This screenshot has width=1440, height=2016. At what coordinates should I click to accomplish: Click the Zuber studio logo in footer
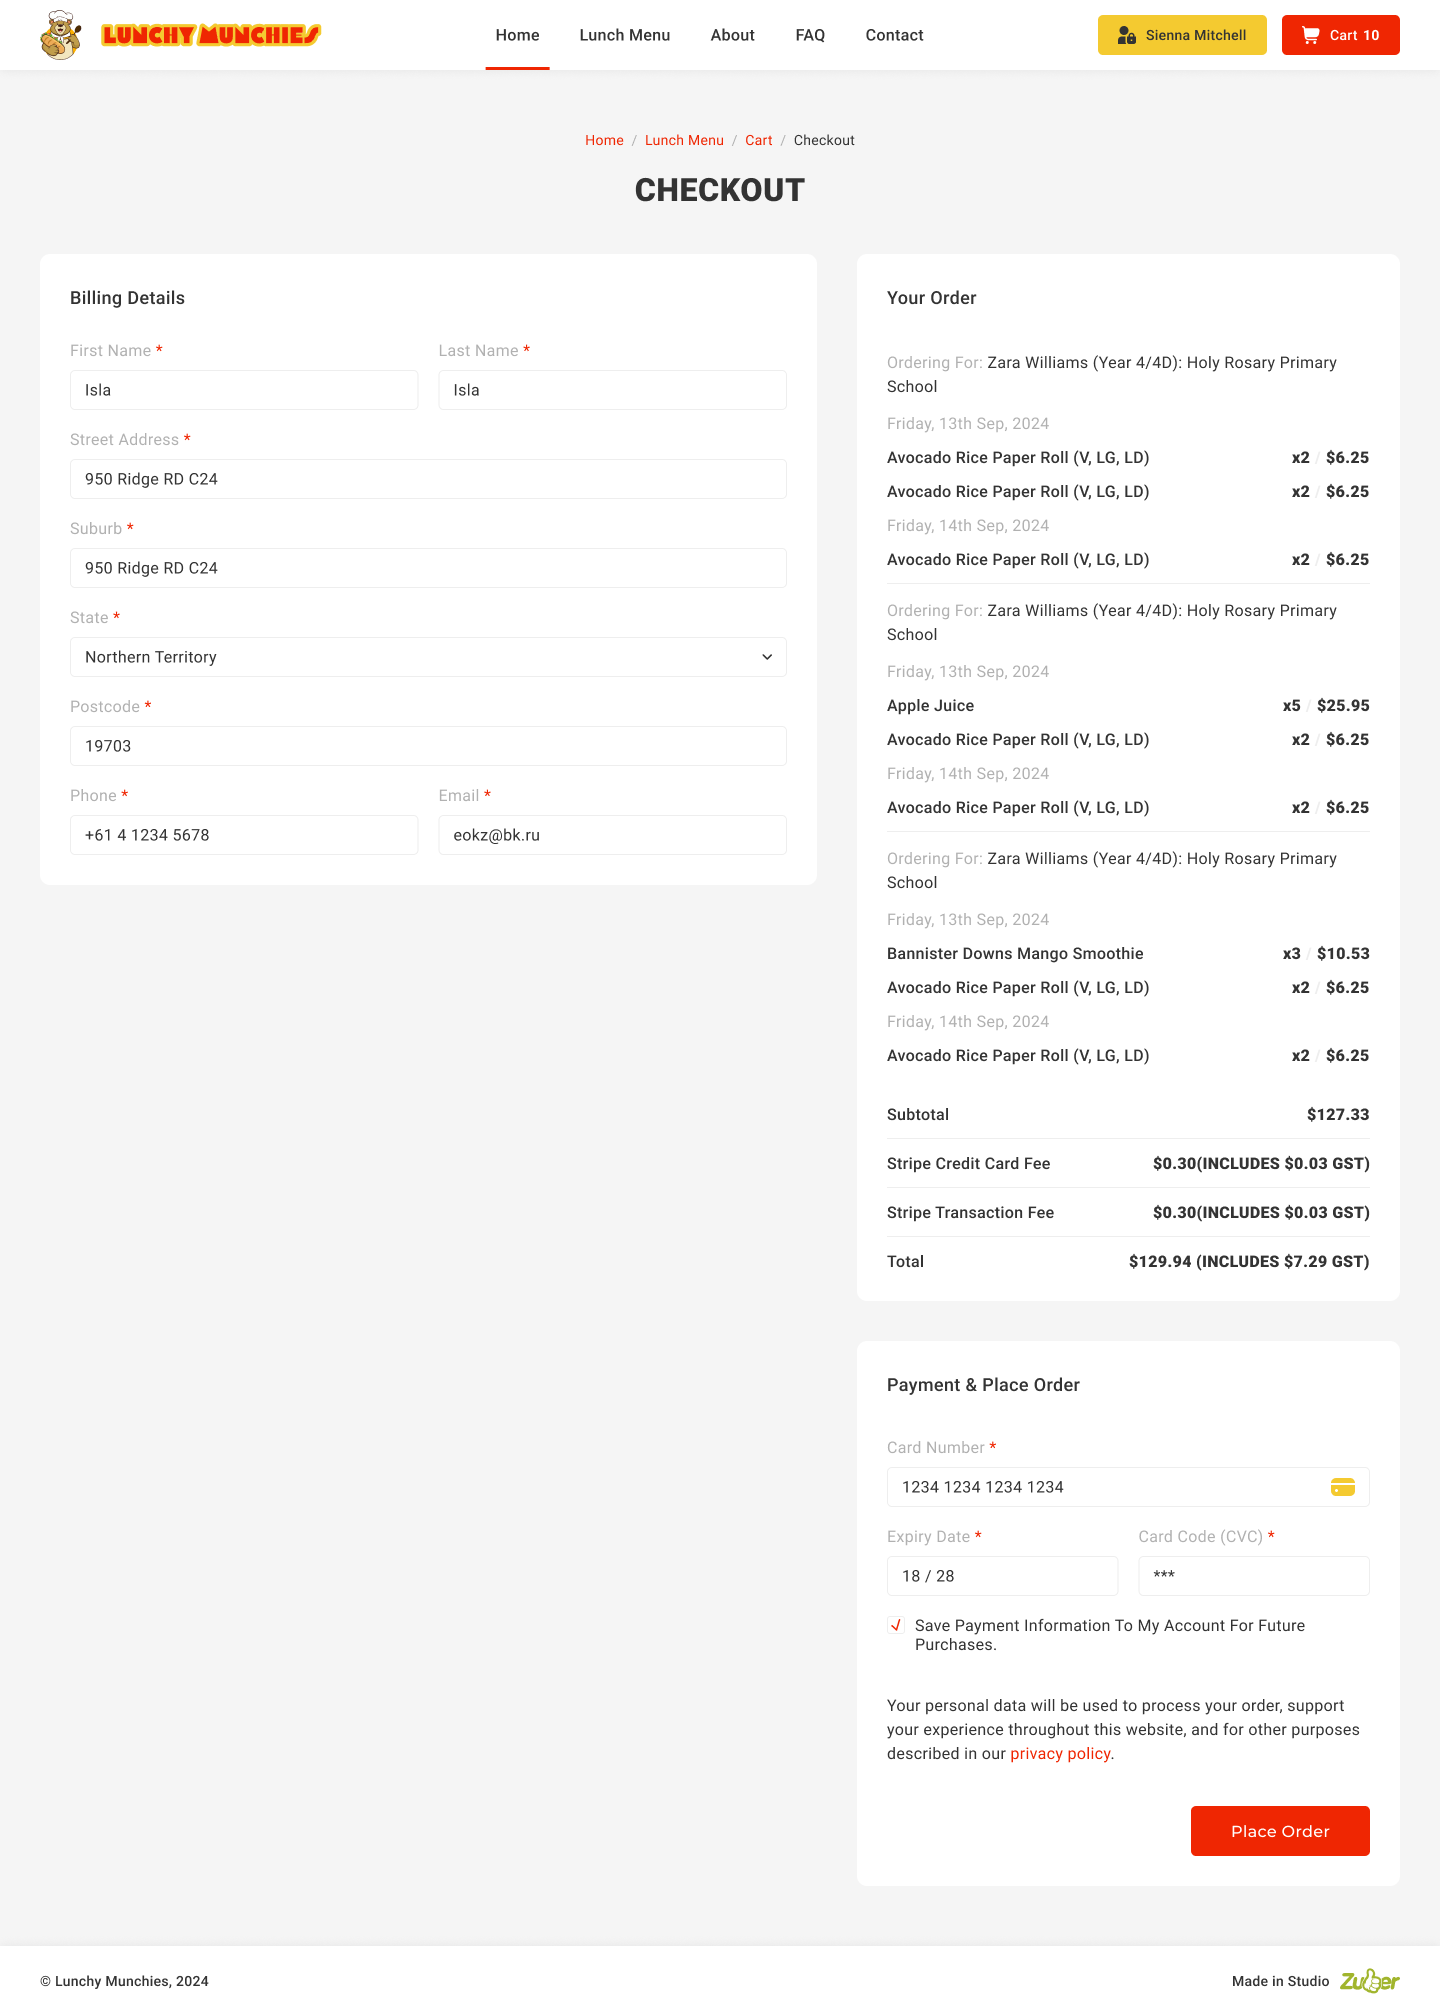(1369, 1981)
